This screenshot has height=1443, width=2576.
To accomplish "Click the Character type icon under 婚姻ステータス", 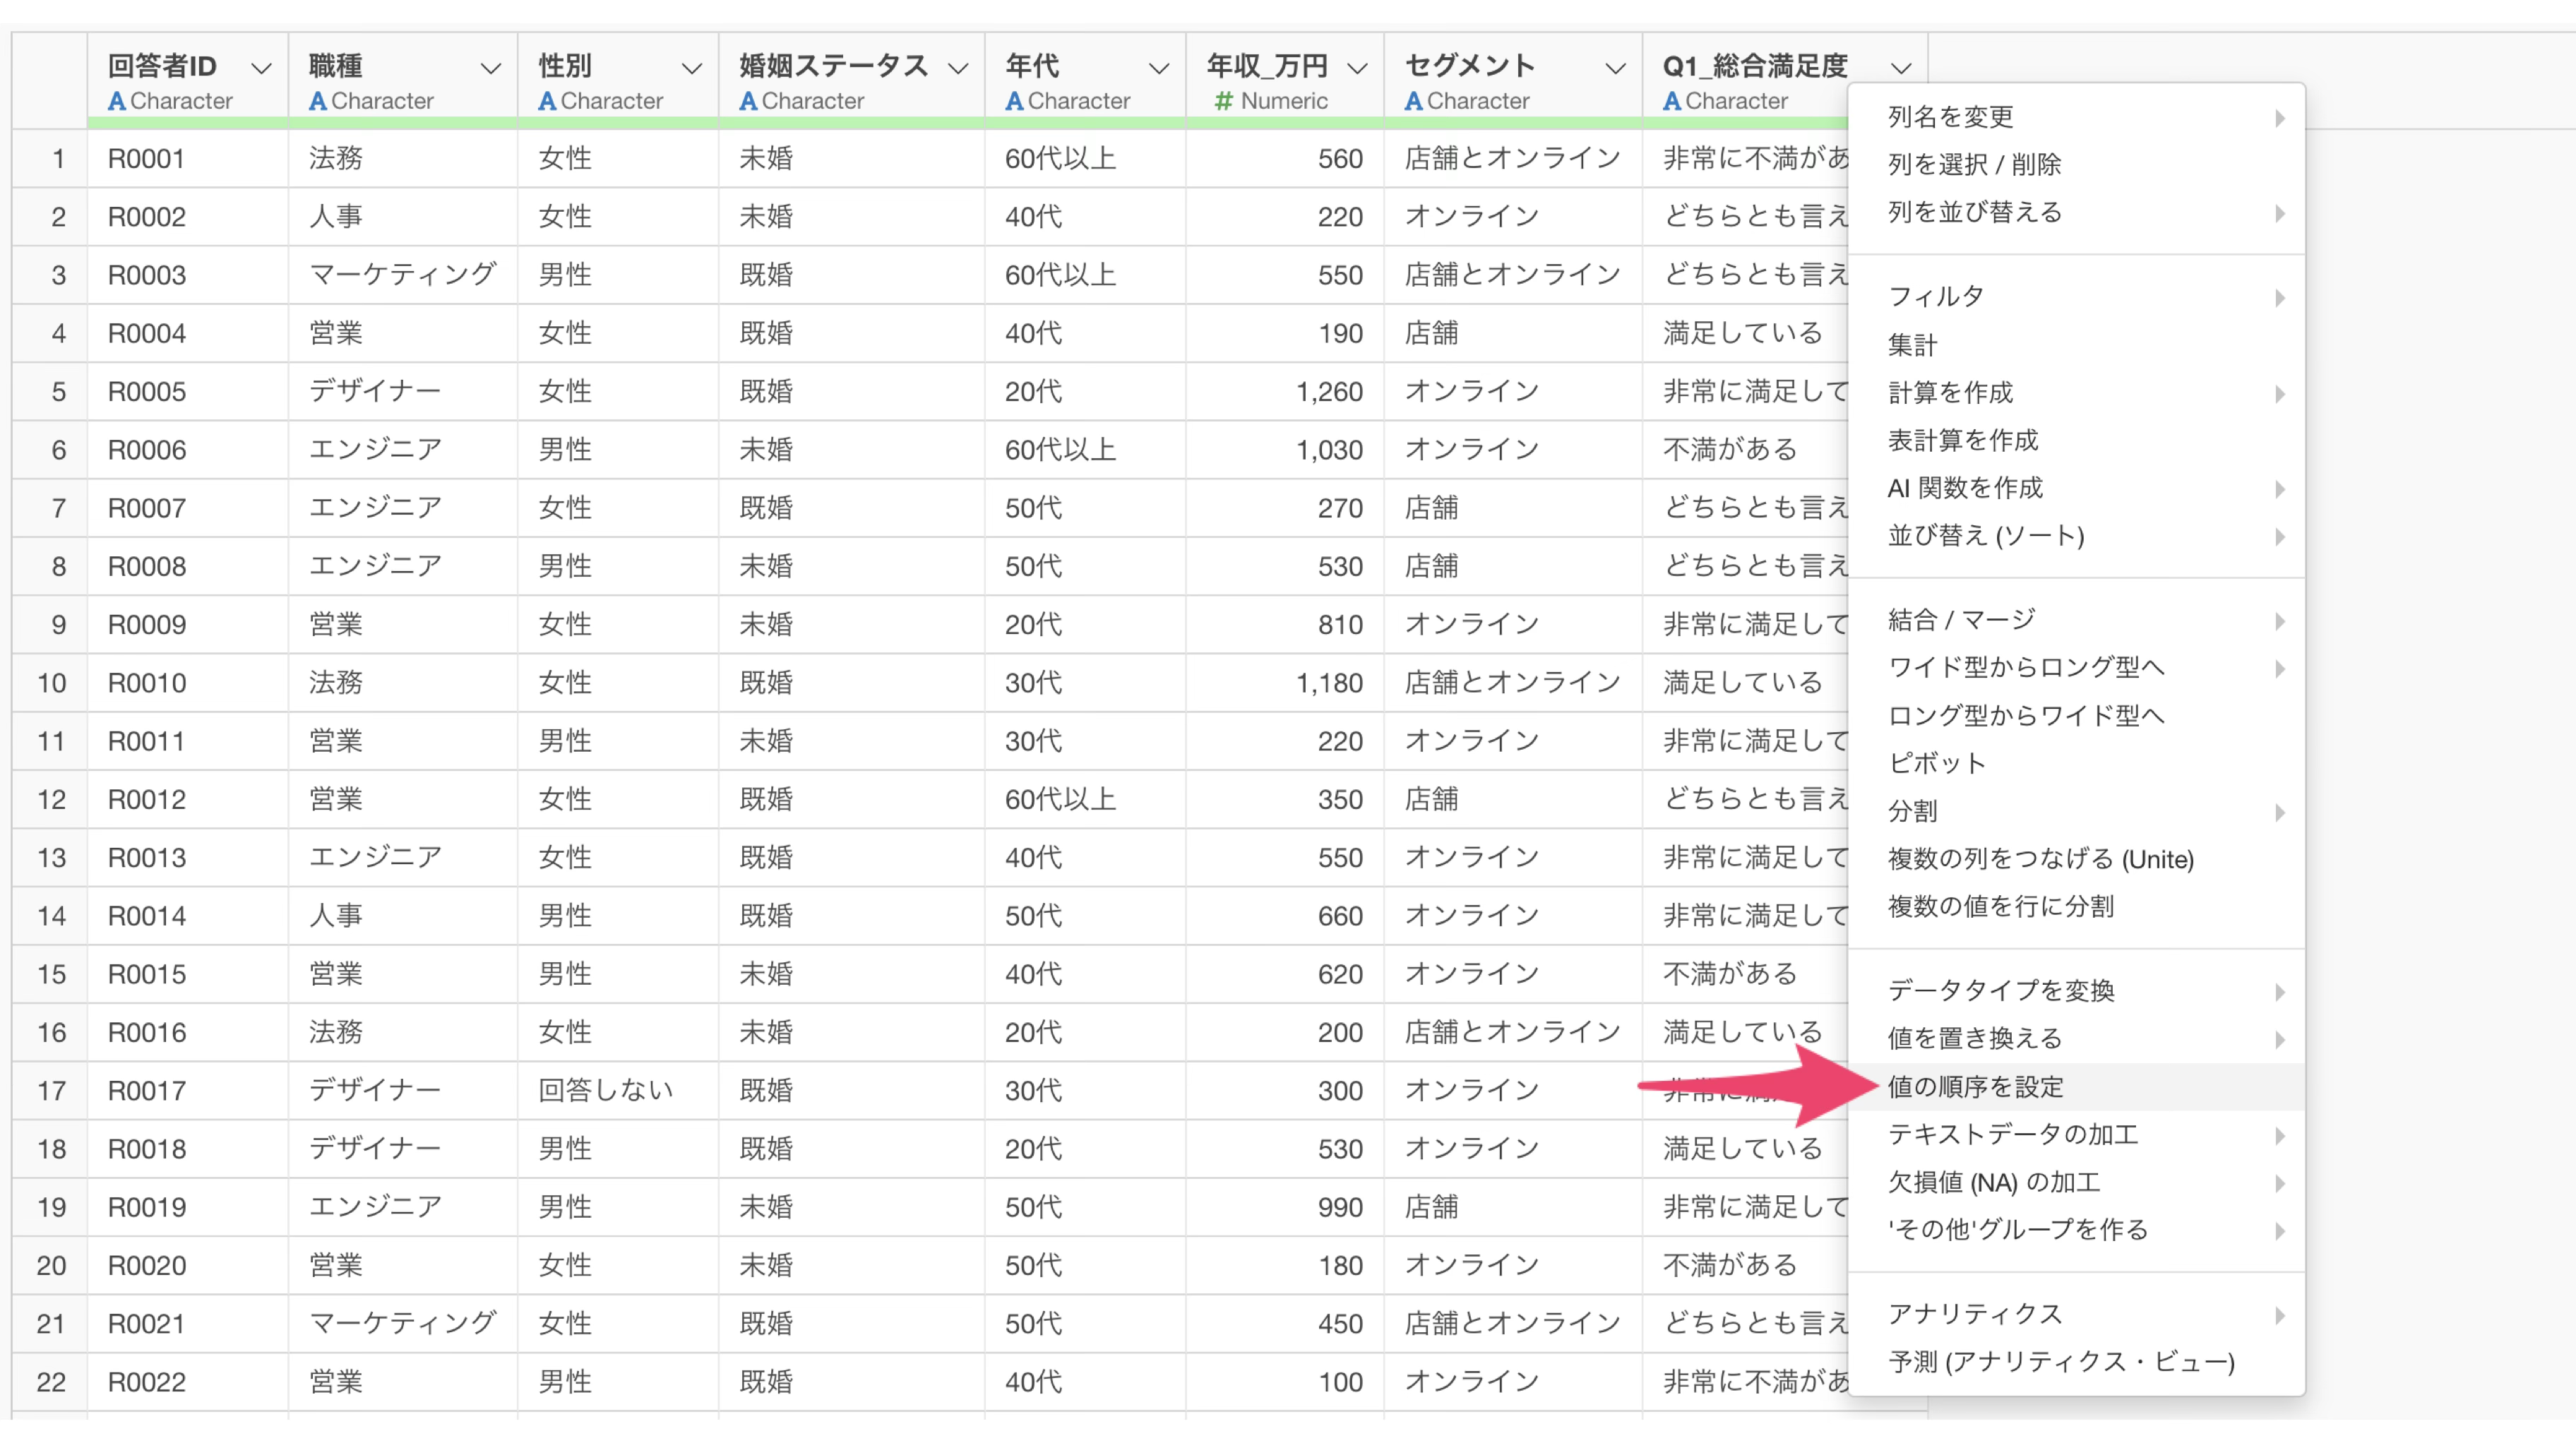I will (x=748, y=101).
